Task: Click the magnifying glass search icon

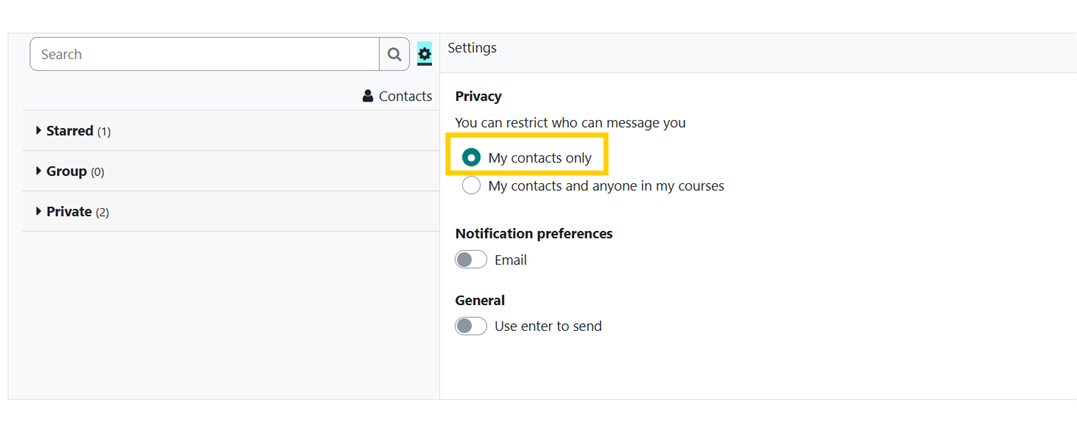Action: tap(394, 54)
